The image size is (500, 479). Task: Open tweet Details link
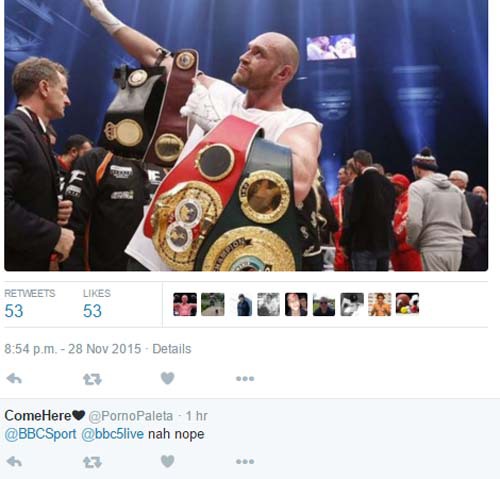coord(172,349)
